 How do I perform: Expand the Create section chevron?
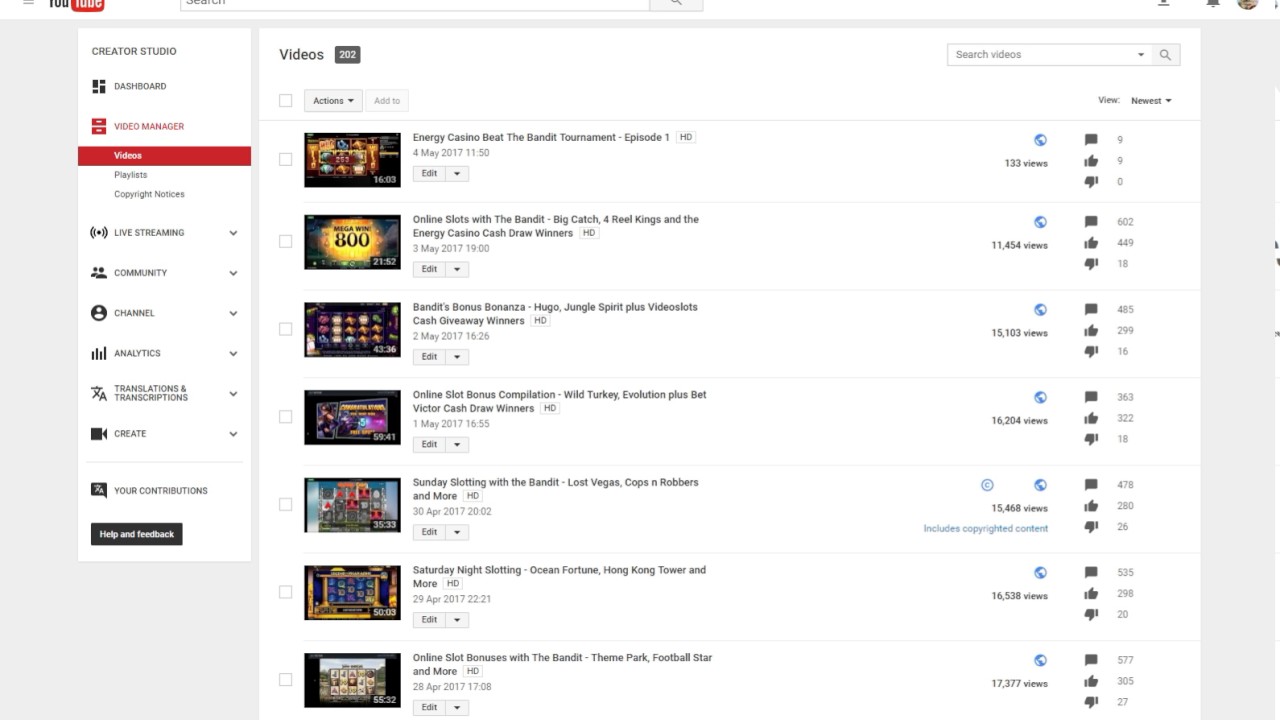pyautogui.click(x=233, y=434)
